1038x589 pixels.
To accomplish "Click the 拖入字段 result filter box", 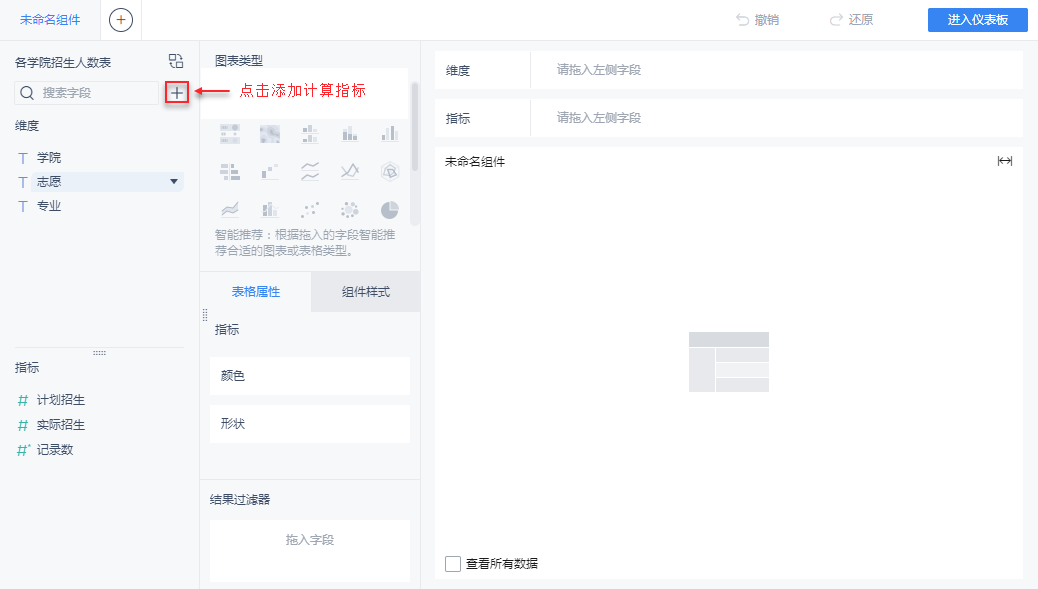I will tap(310, 551).
